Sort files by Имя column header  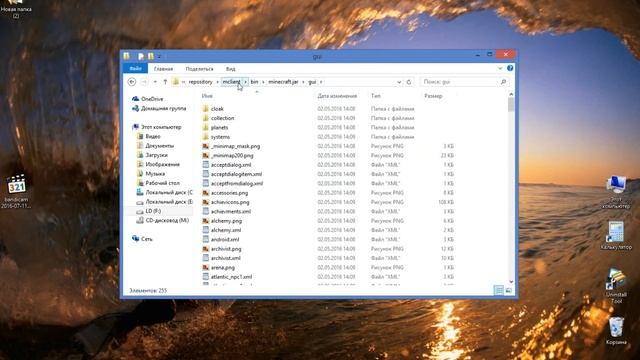207,96
